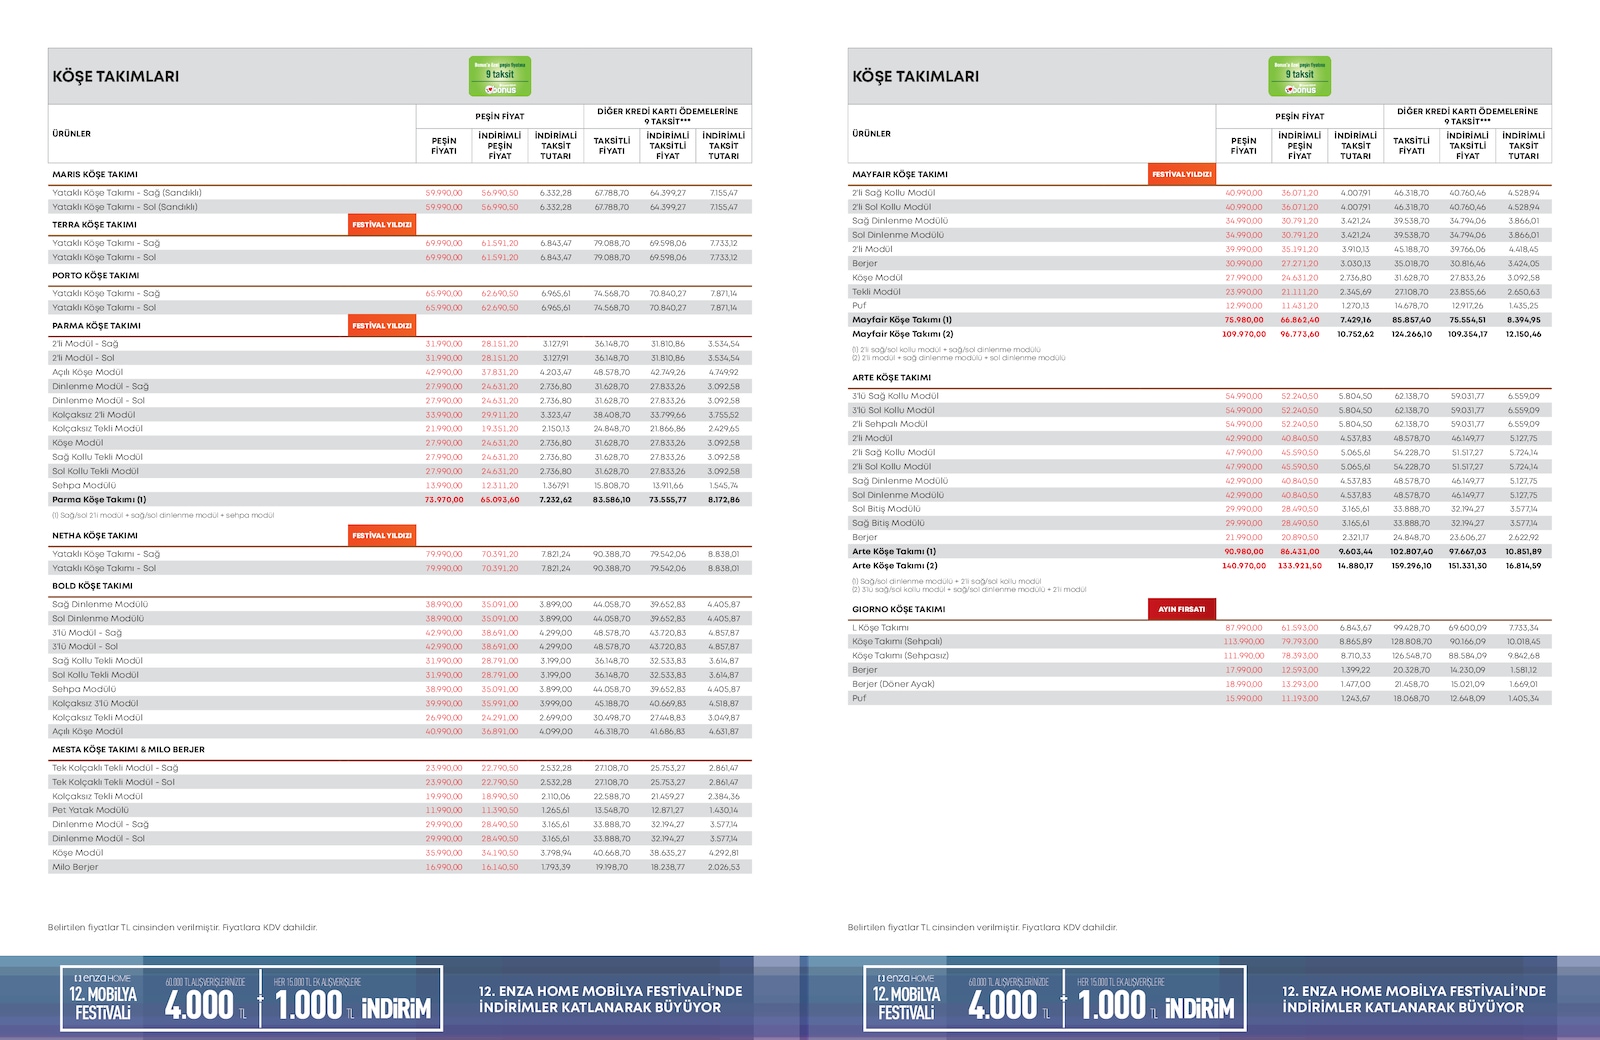Click the Bonus 9 taksit badge above the Maris table
The height and width of the screenshot is (1040, 1600).
(500, 76)
